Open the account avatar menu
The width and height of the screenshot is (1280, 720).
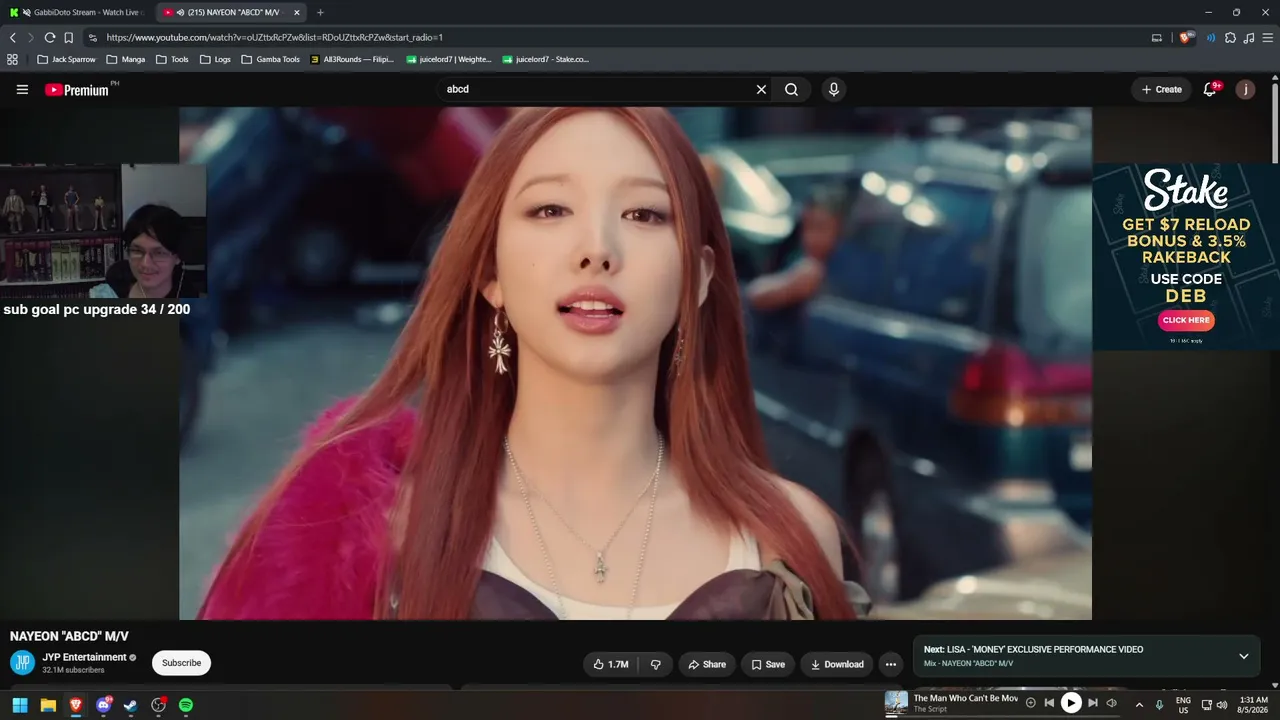tap(1245, 89)
